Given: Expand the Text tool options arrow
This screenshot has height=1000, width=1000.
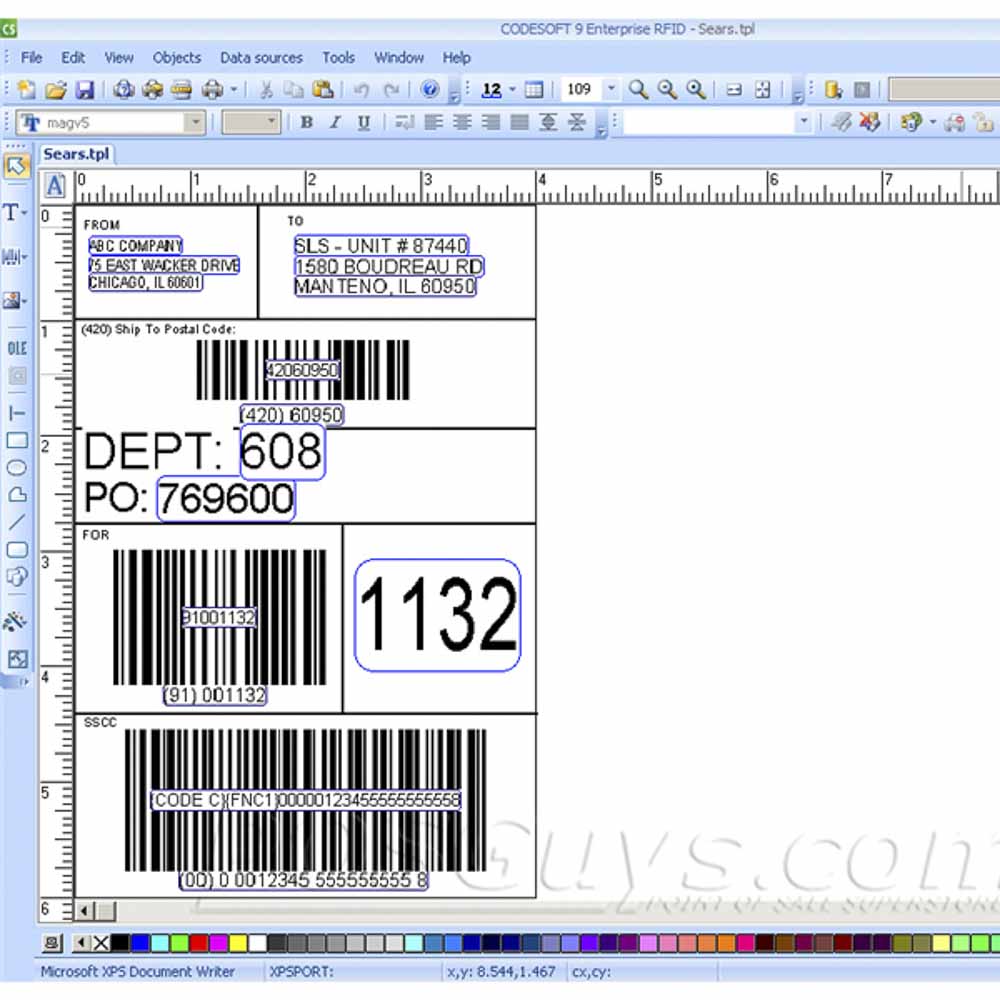Looking at the screenshot, I should tap(24, 212).
